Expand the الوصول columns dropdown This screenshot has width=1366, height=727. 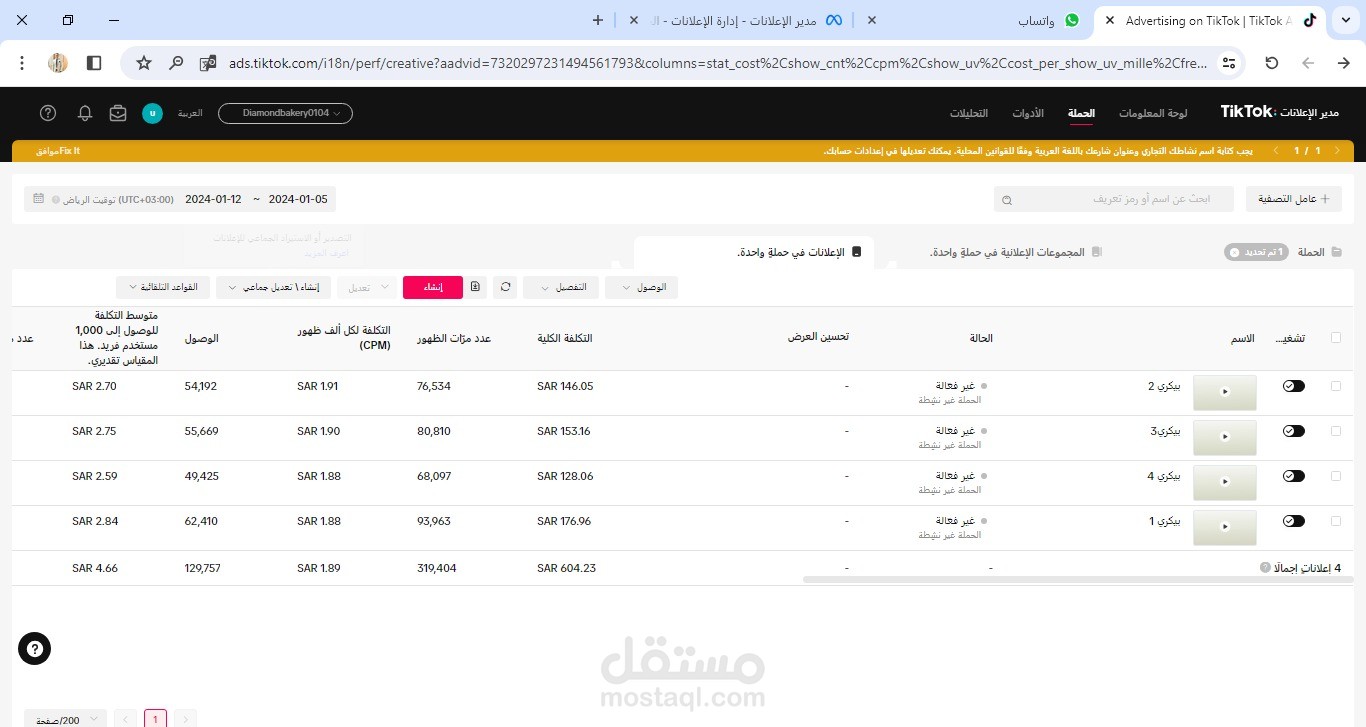coord(642,287)
